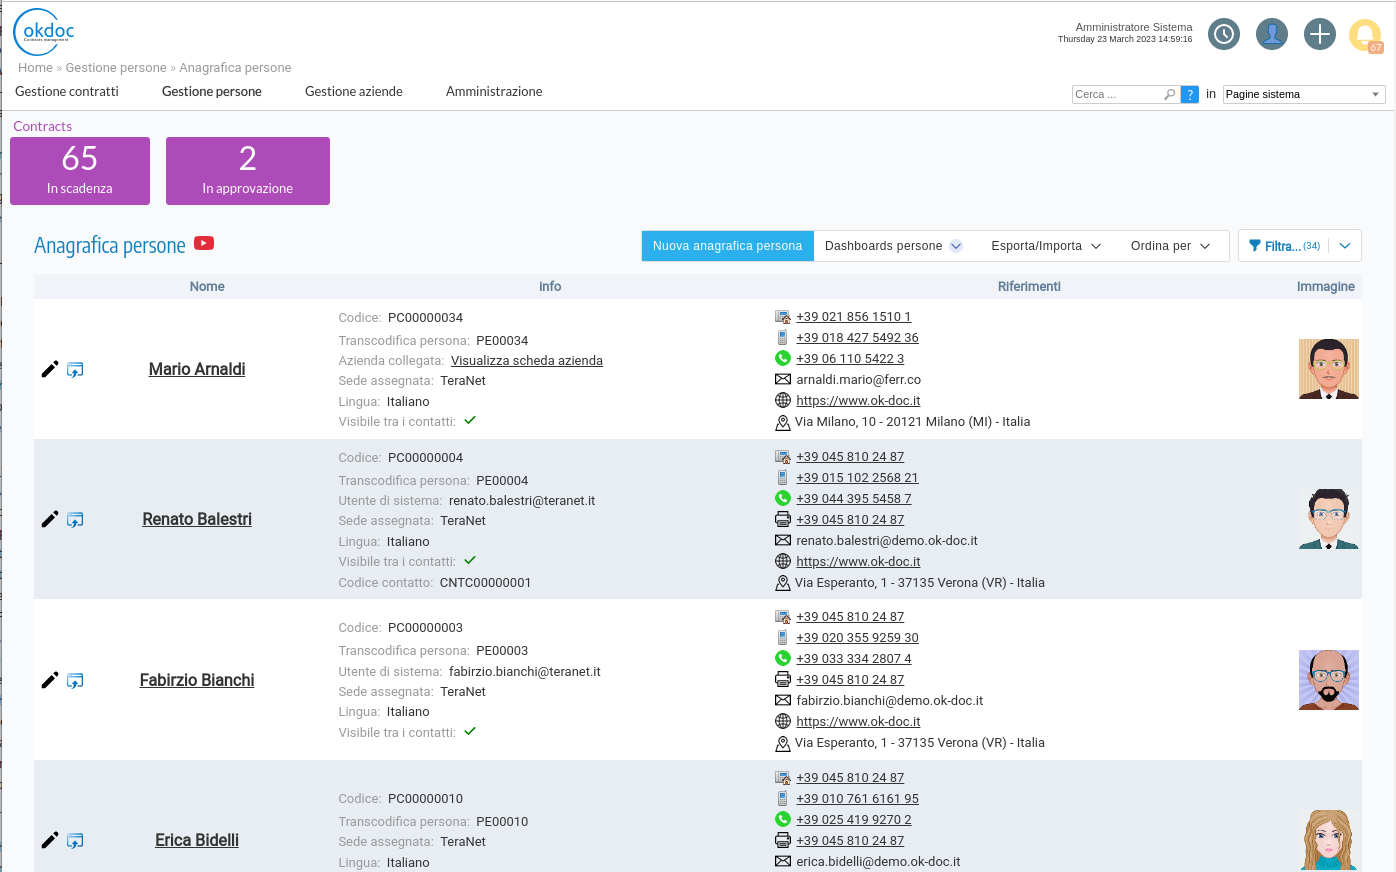Screen dimensions: 1396x872
Task: Open 'Visualizza scheda azienda' for Mario Arnaldi
Action: click(527, 360)
